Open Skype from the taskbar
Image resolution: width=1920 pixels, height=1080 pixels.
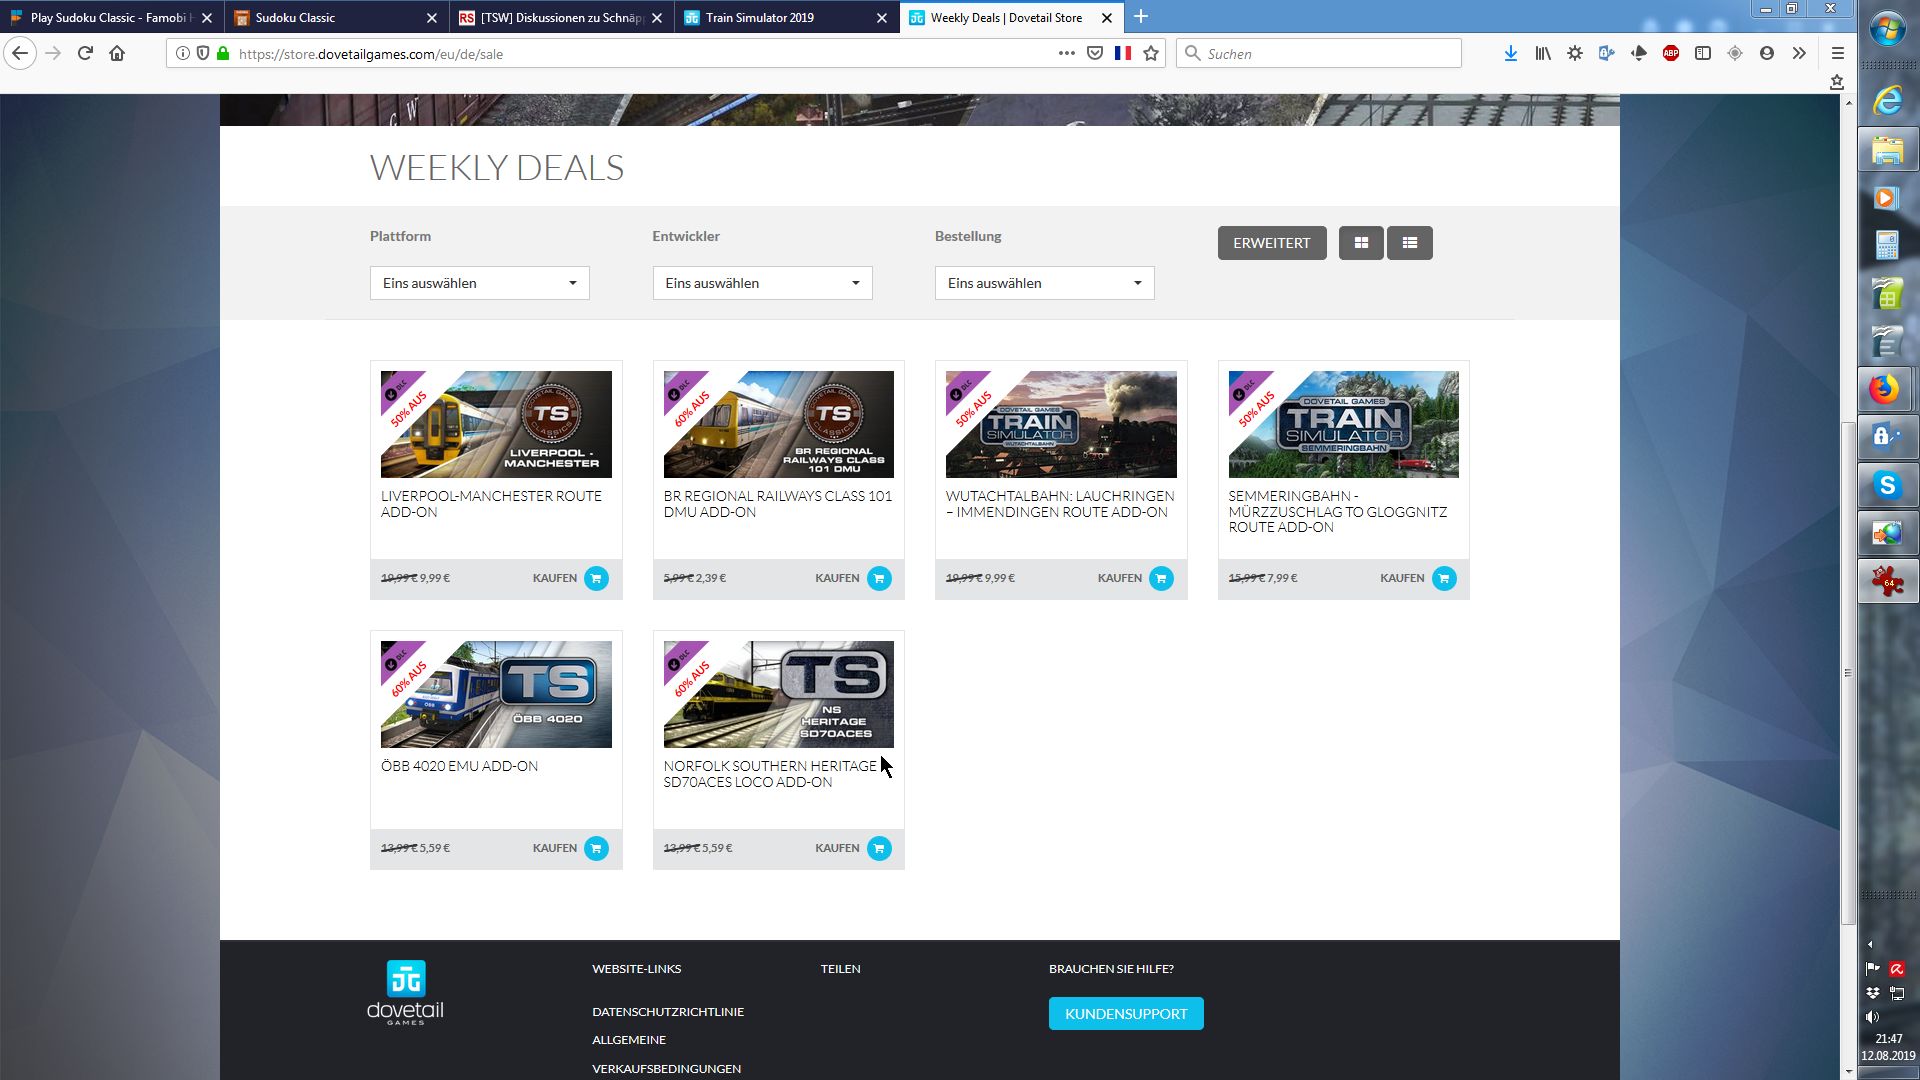tap(1887, 486)
